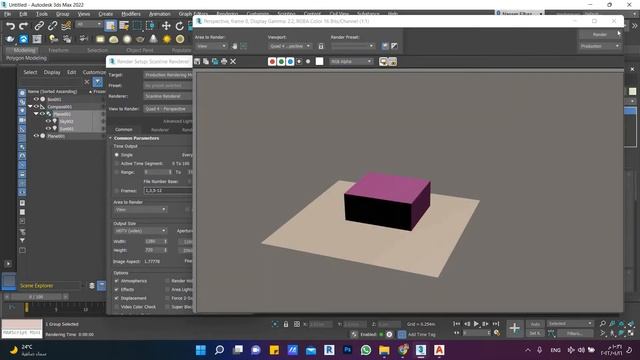Click the Clear (X) icon in render window
This screenshot has width=640, height=360.
pyautogui.click(x=233, y=61)
